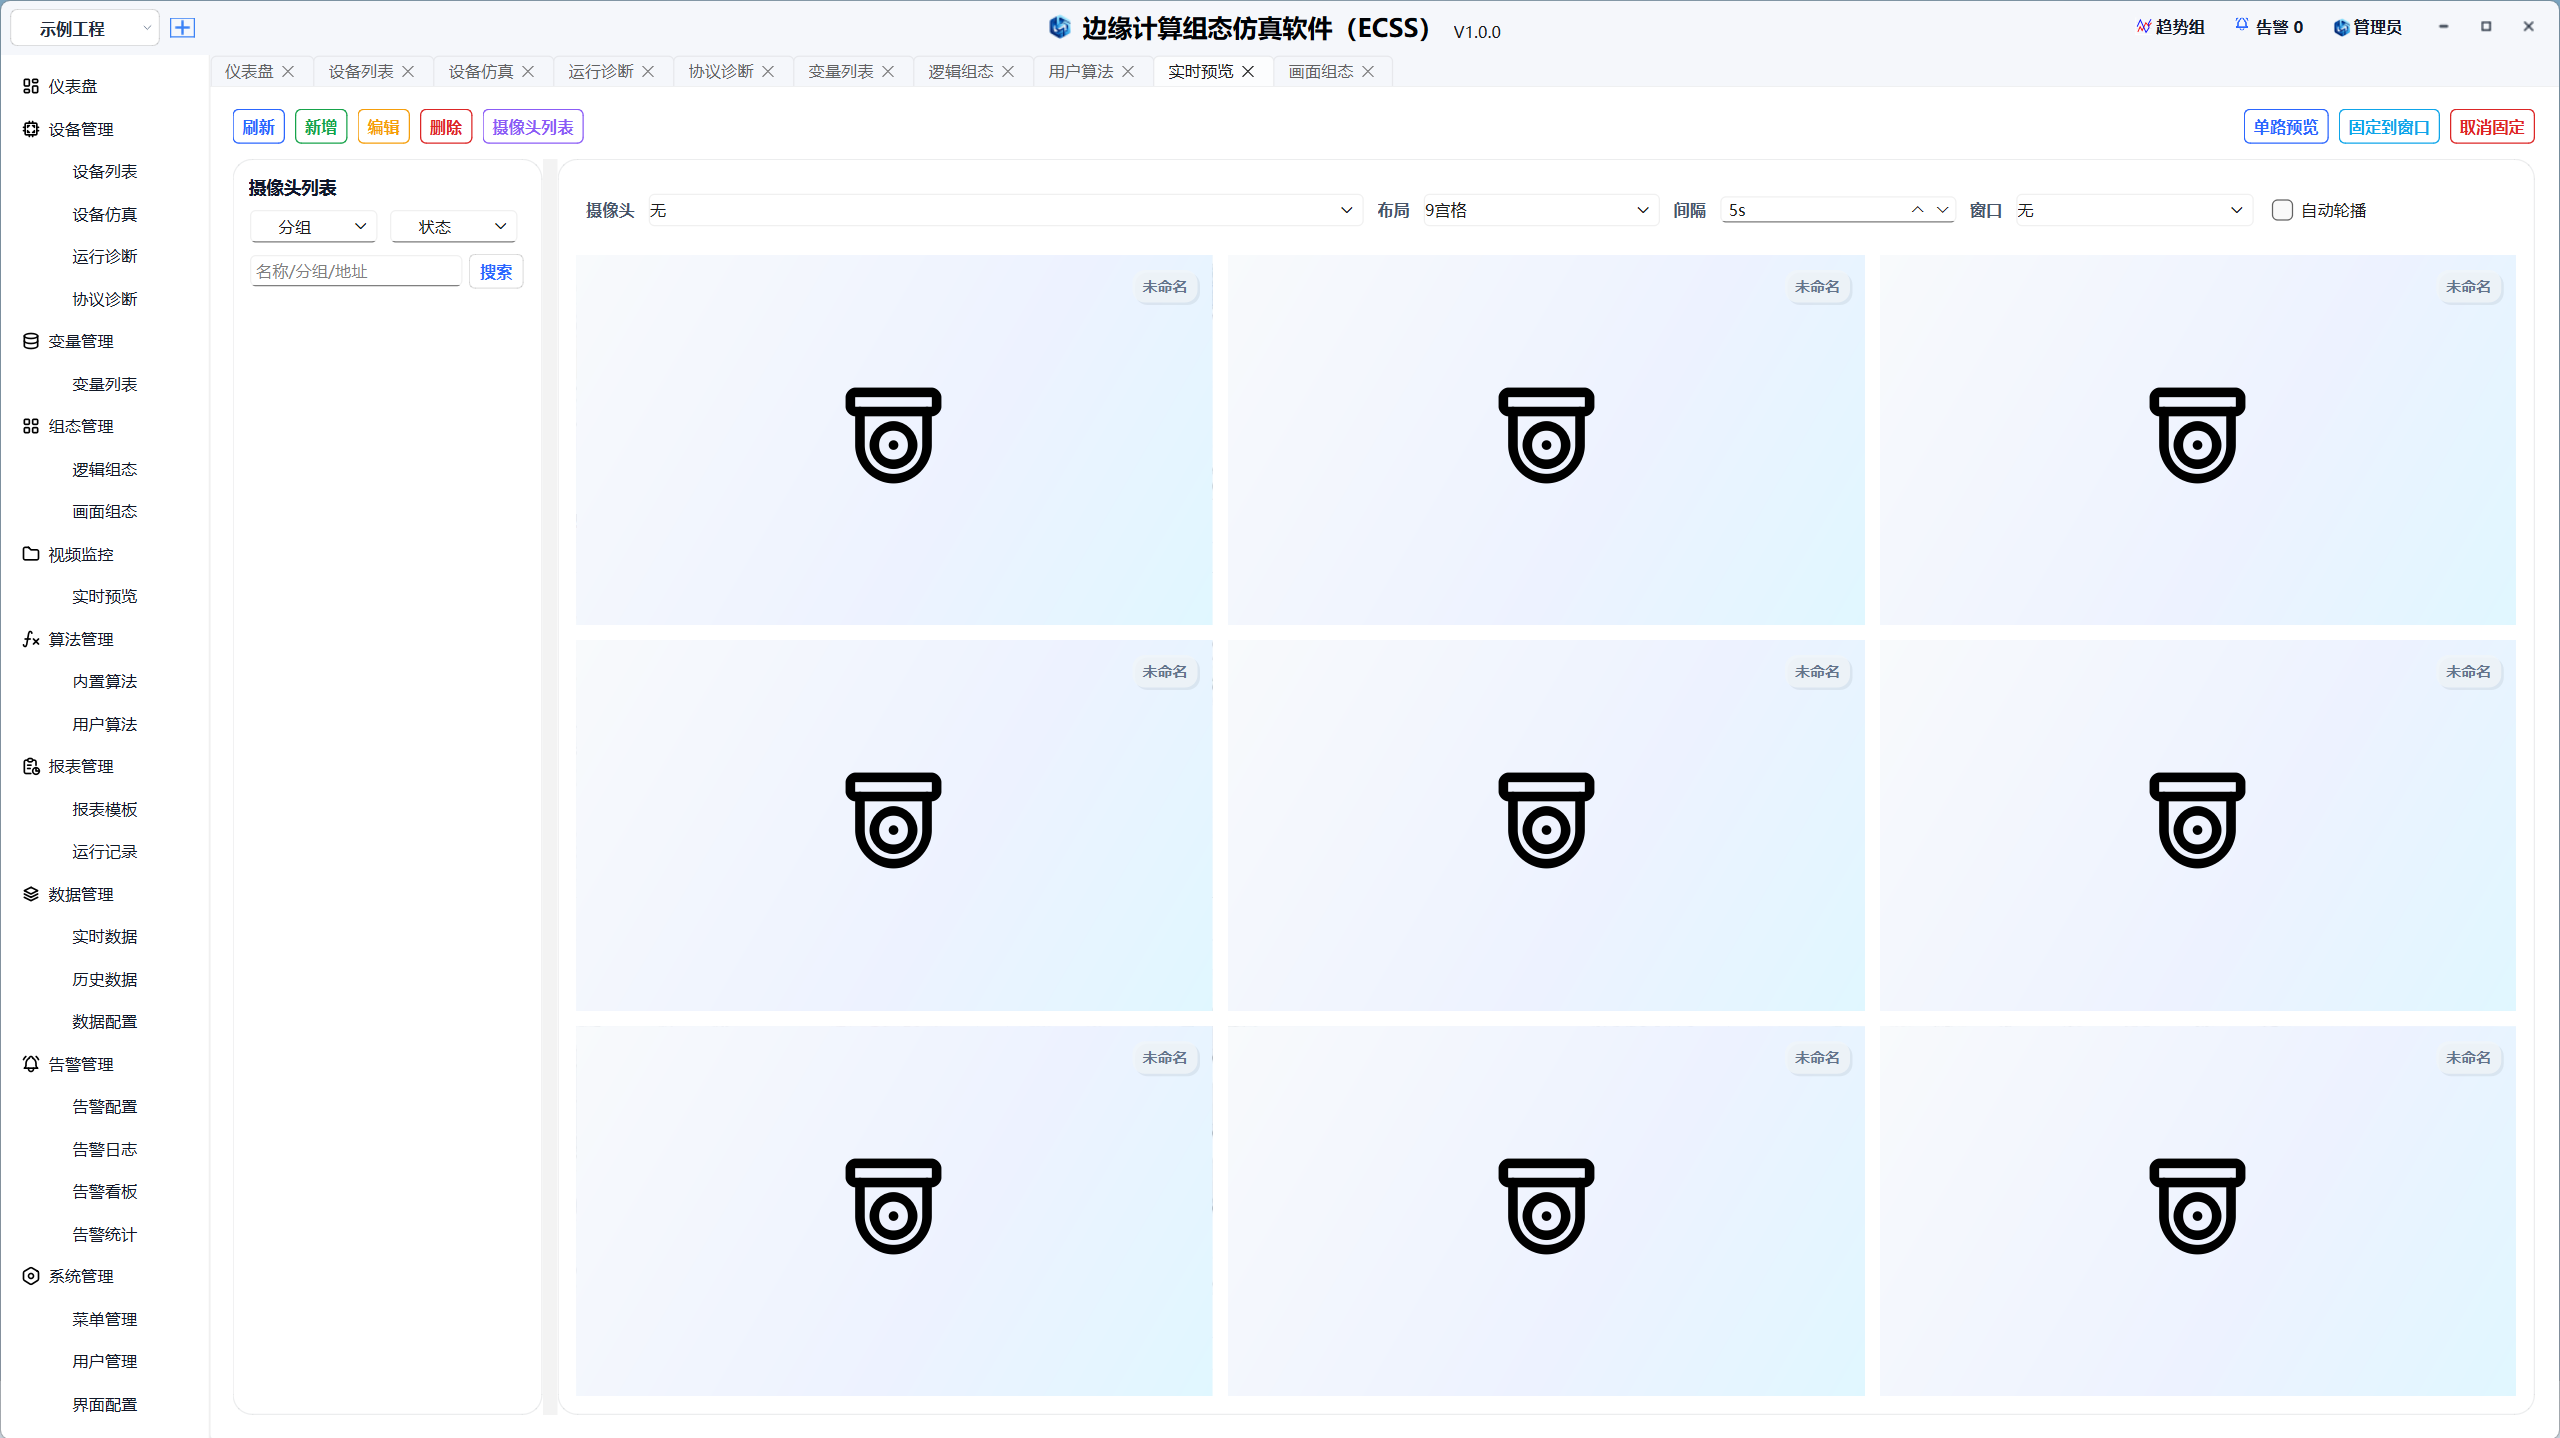2560x1438 pixels.
Task: Click the 数据管理 layers icon
Action: click(x=31, y=894)
